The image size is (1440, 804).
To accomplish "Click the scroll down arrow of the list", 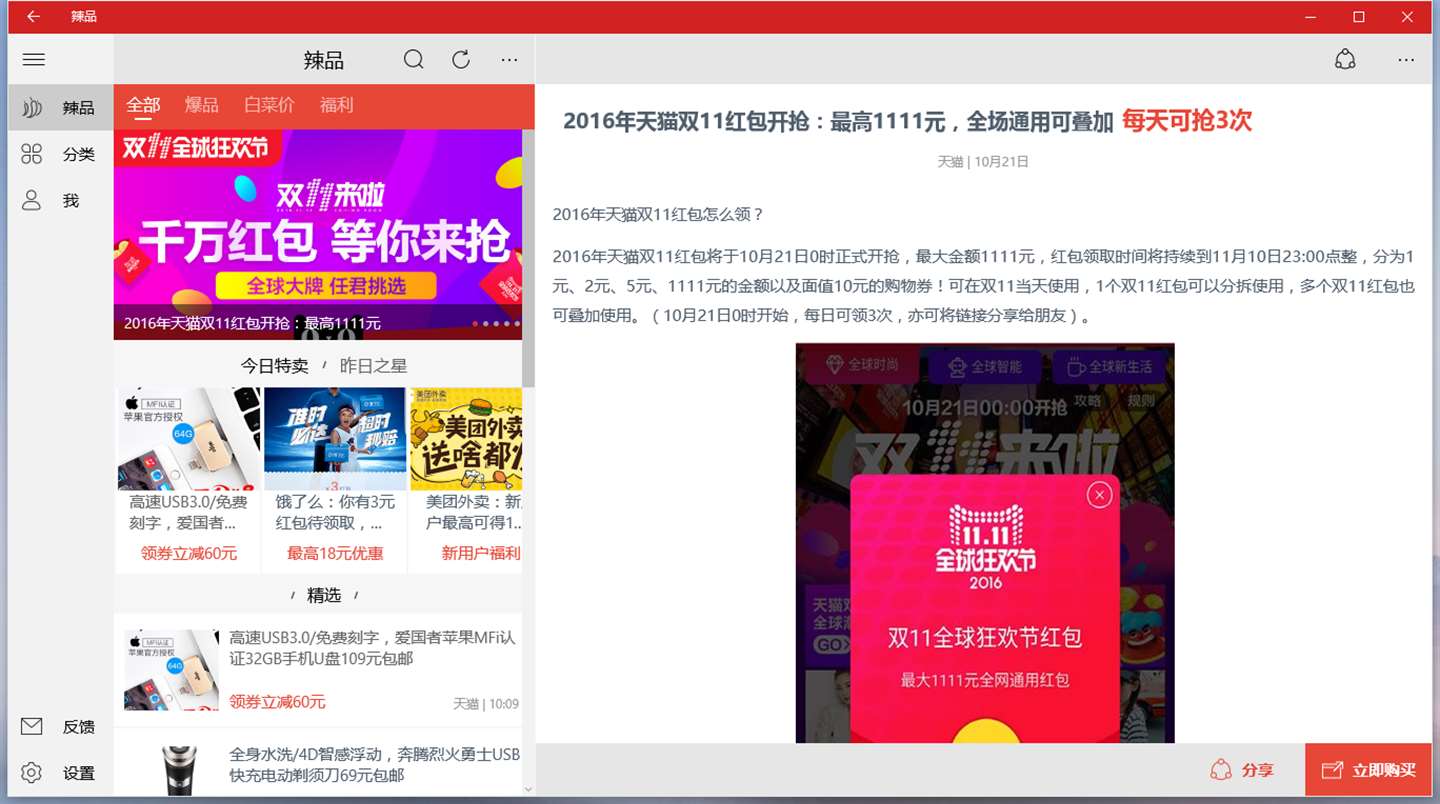I will pos(528,790).
